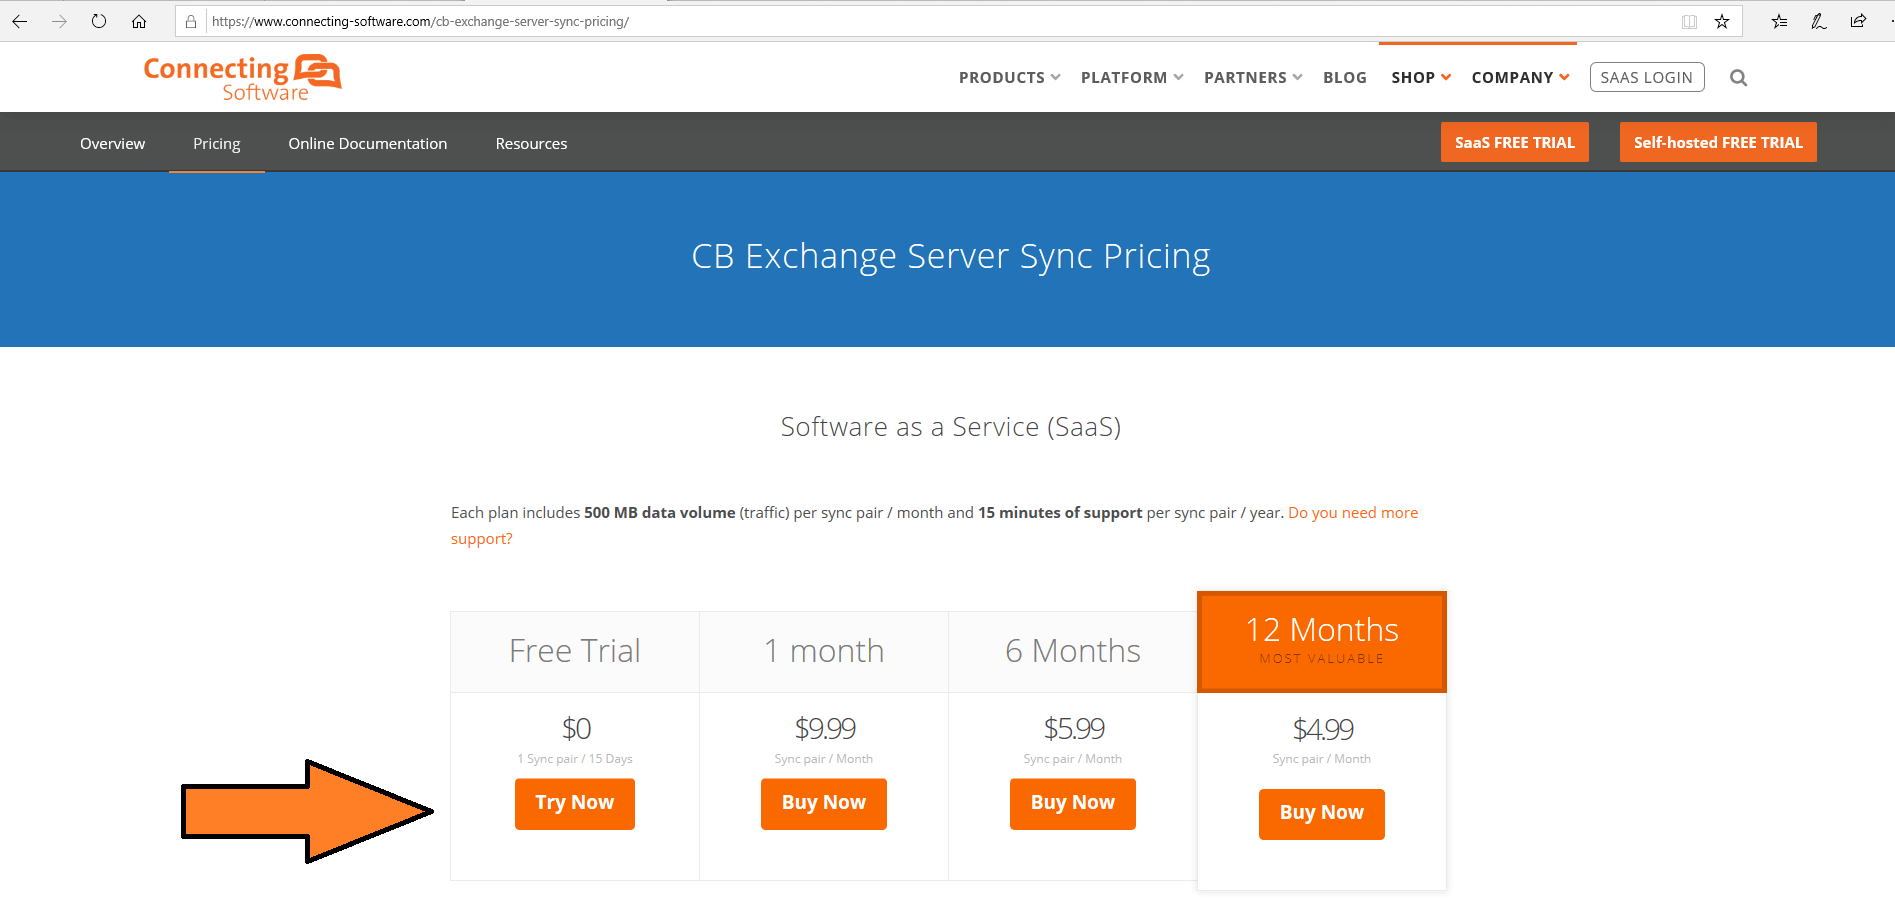Click the SAAS LOGIN button
Screen dimensions: 1895x924
(x=1646, y=77)
